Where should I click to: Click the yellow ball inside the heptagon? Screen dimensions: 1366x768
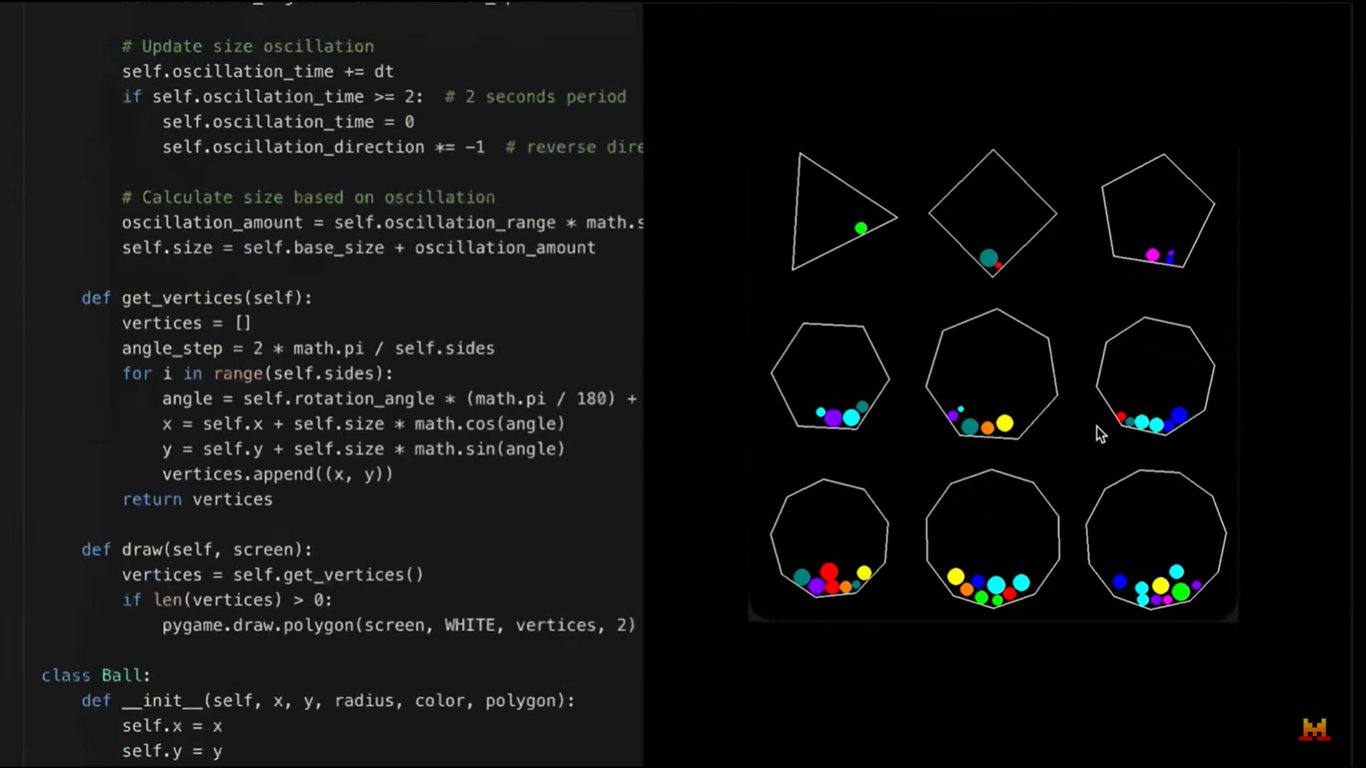pos(1005,423)
